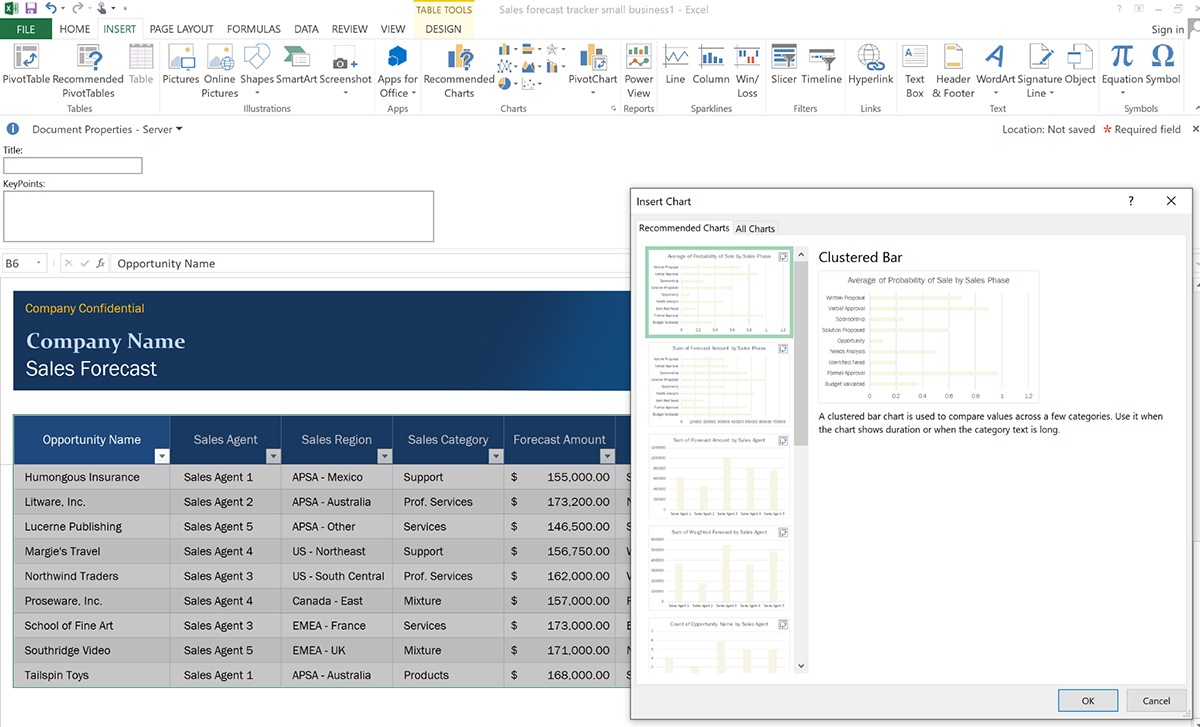Add a Hyperlink
This screenshot has height=727, width=1200.
click(x=870, y=67)
